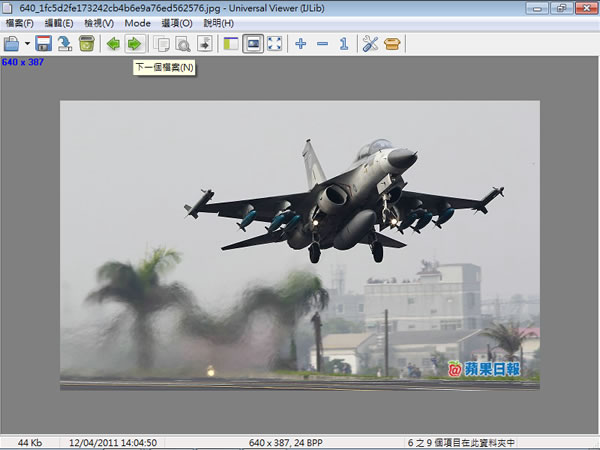Screen dimensions: 600x450
Task: Expand the open file dropdown arrow
Action: pos(27,44)
